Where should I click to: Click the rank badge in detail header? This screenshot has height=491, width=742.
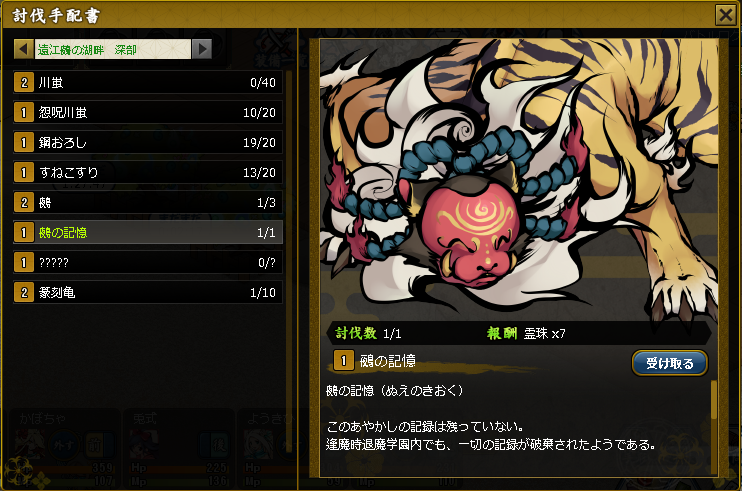click(344, 361)
